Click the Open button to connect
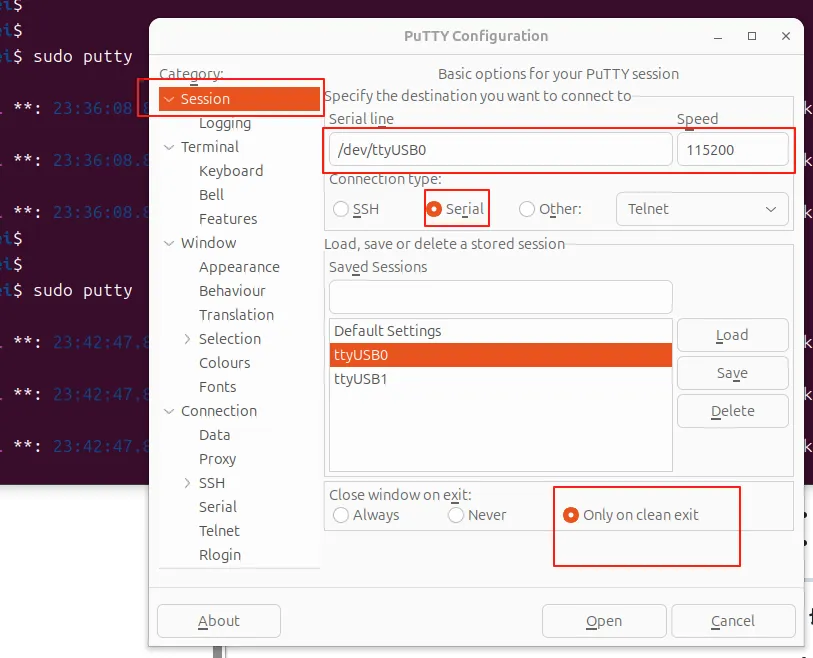The image size is (813, 658). tap(604, 621)
